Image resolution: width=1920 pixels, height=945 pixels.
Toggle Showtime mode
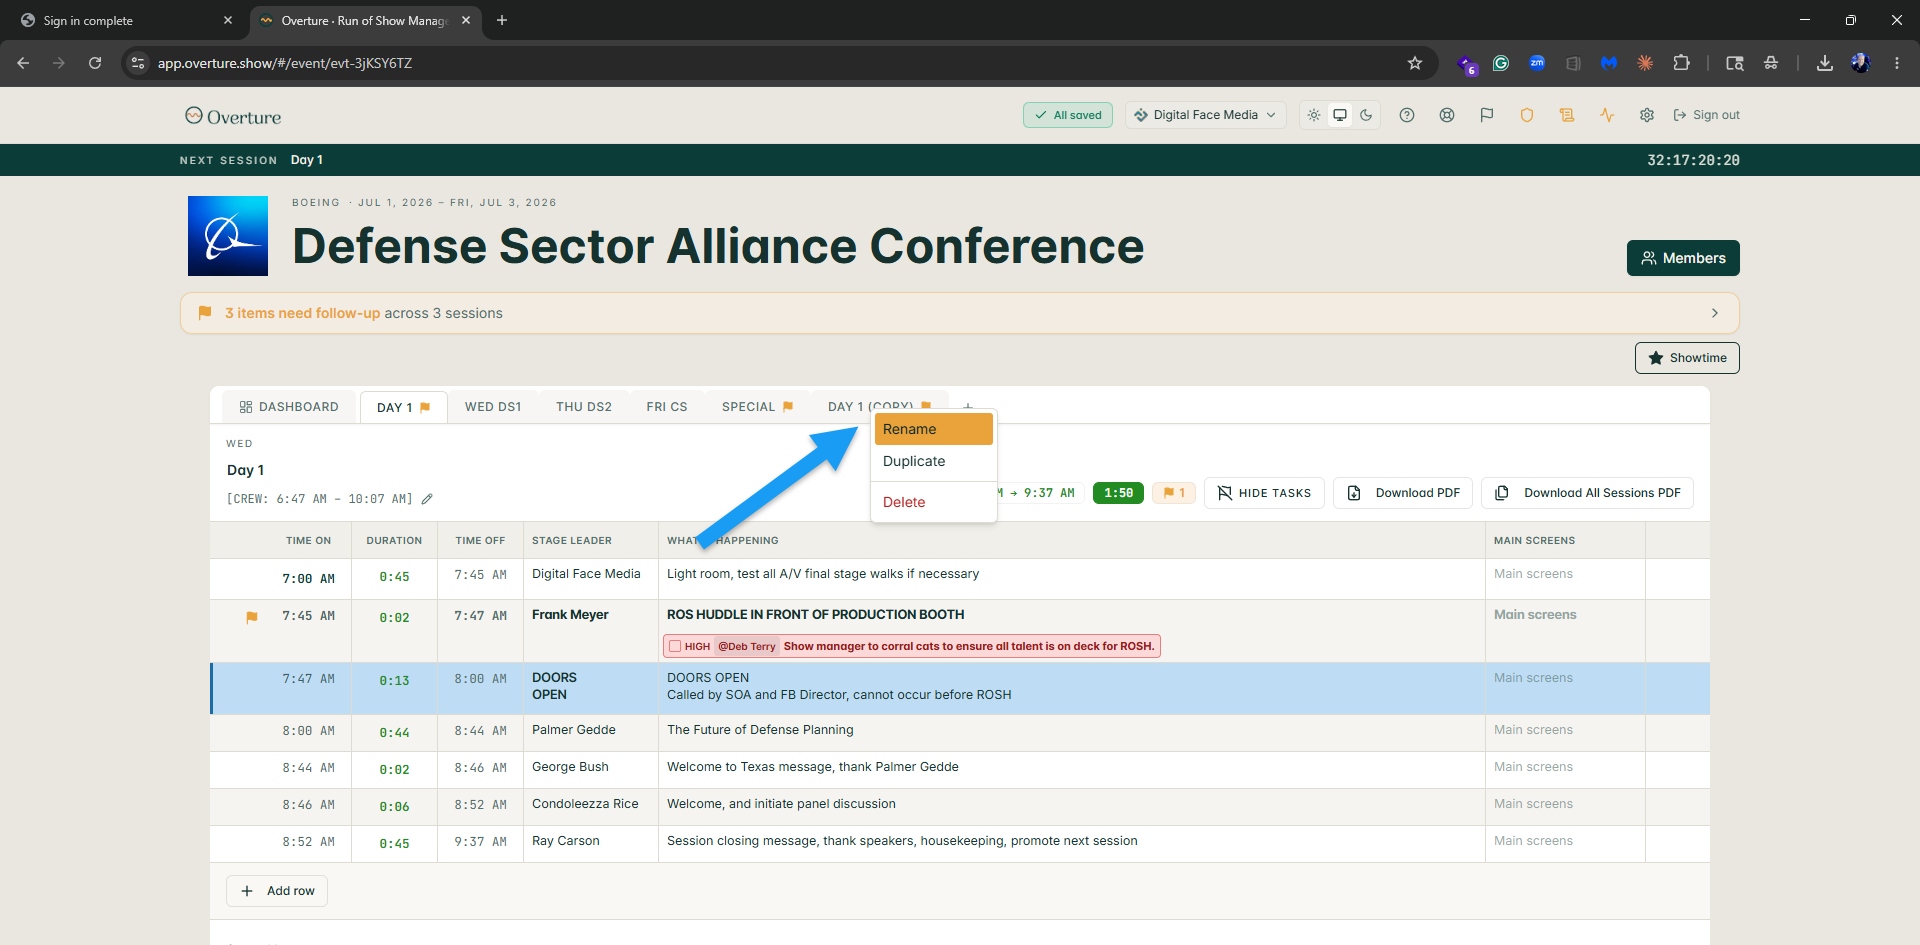1687,358
